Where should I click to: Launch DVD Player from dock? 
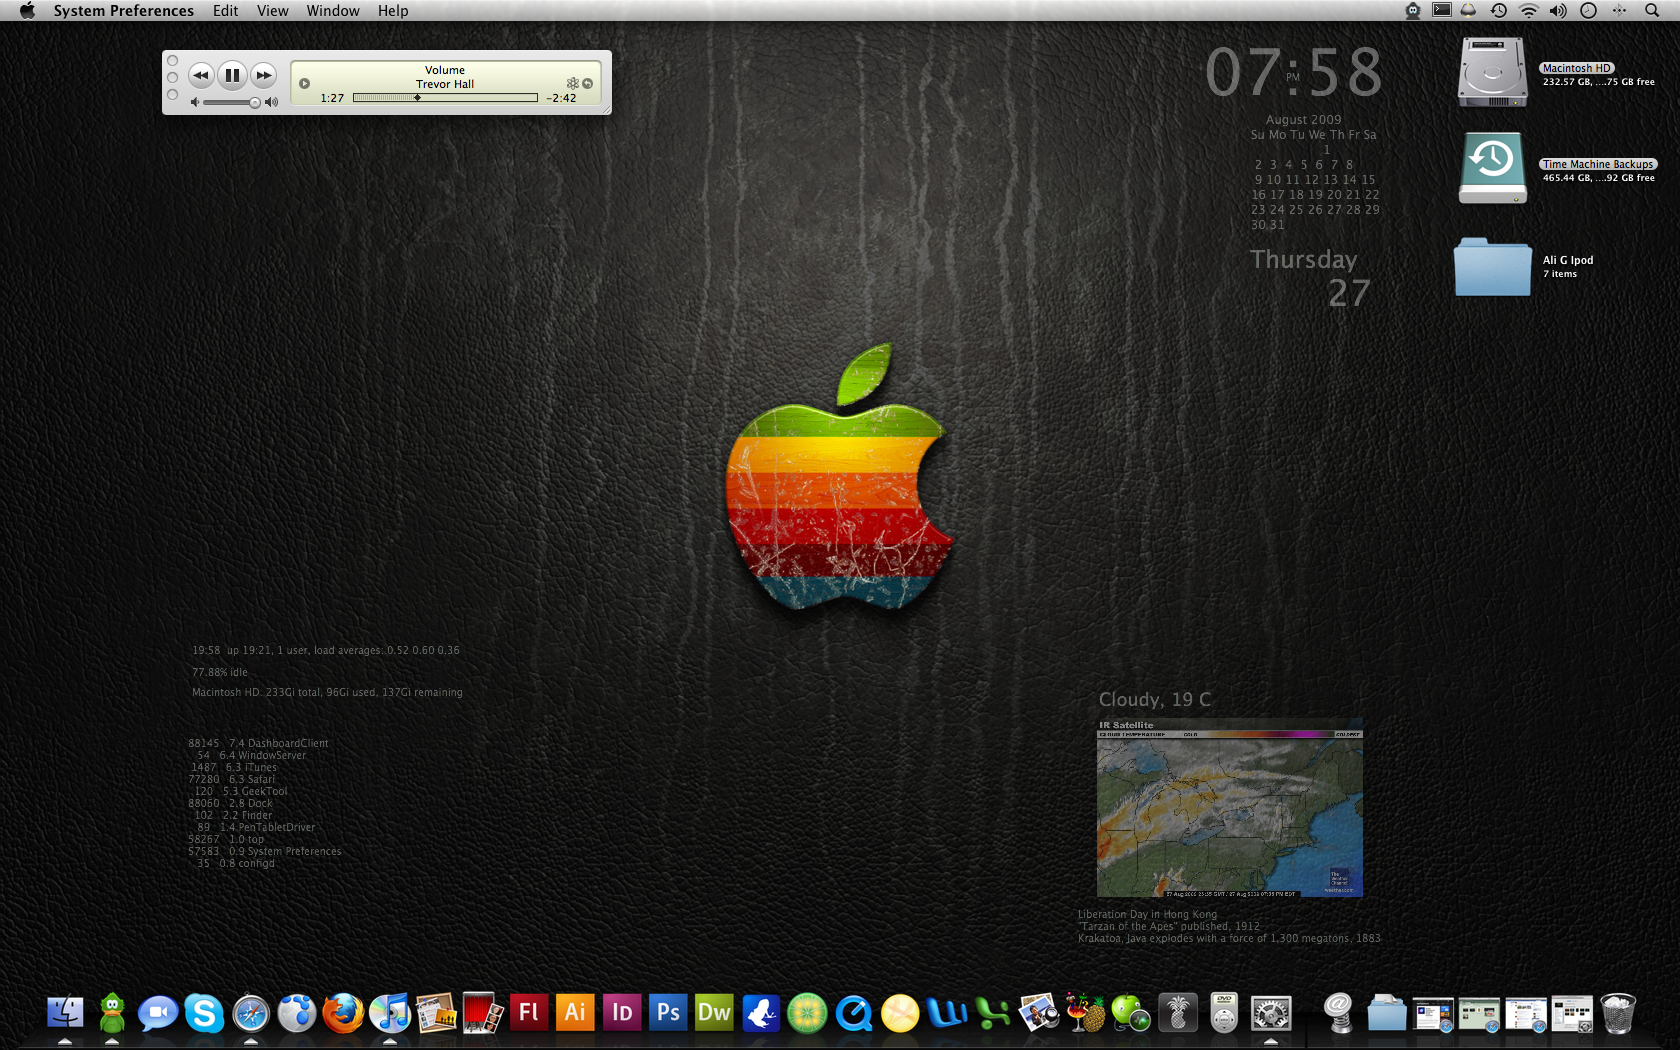(x=1224, y=1013)
